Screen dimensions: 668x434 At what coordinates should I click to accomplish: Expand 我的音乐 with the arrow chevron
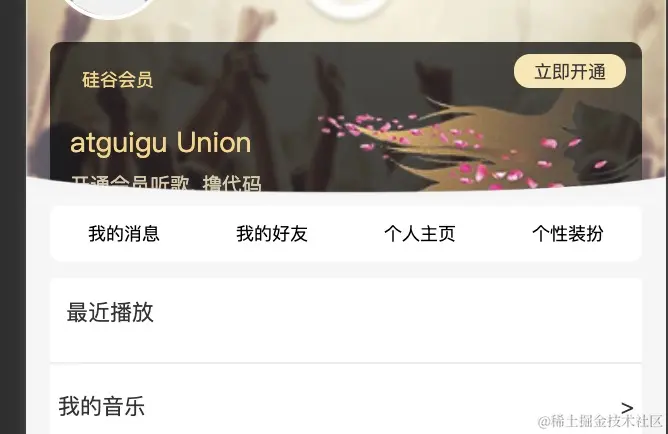click(x=627, y=408)
